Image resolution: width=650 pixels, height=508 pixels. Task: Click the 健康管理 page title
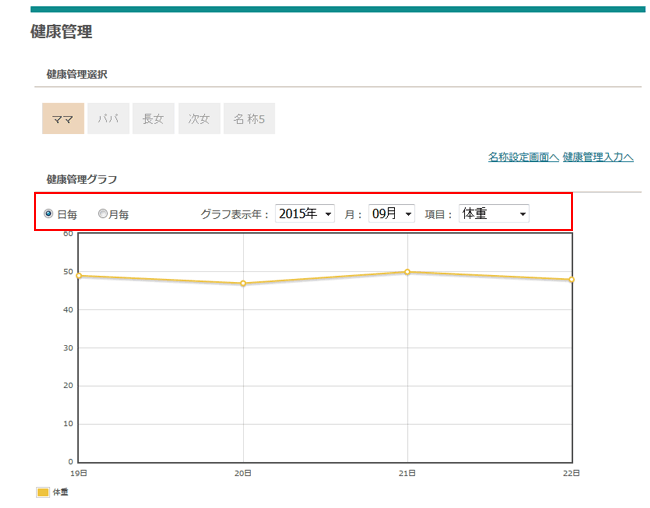61,32
